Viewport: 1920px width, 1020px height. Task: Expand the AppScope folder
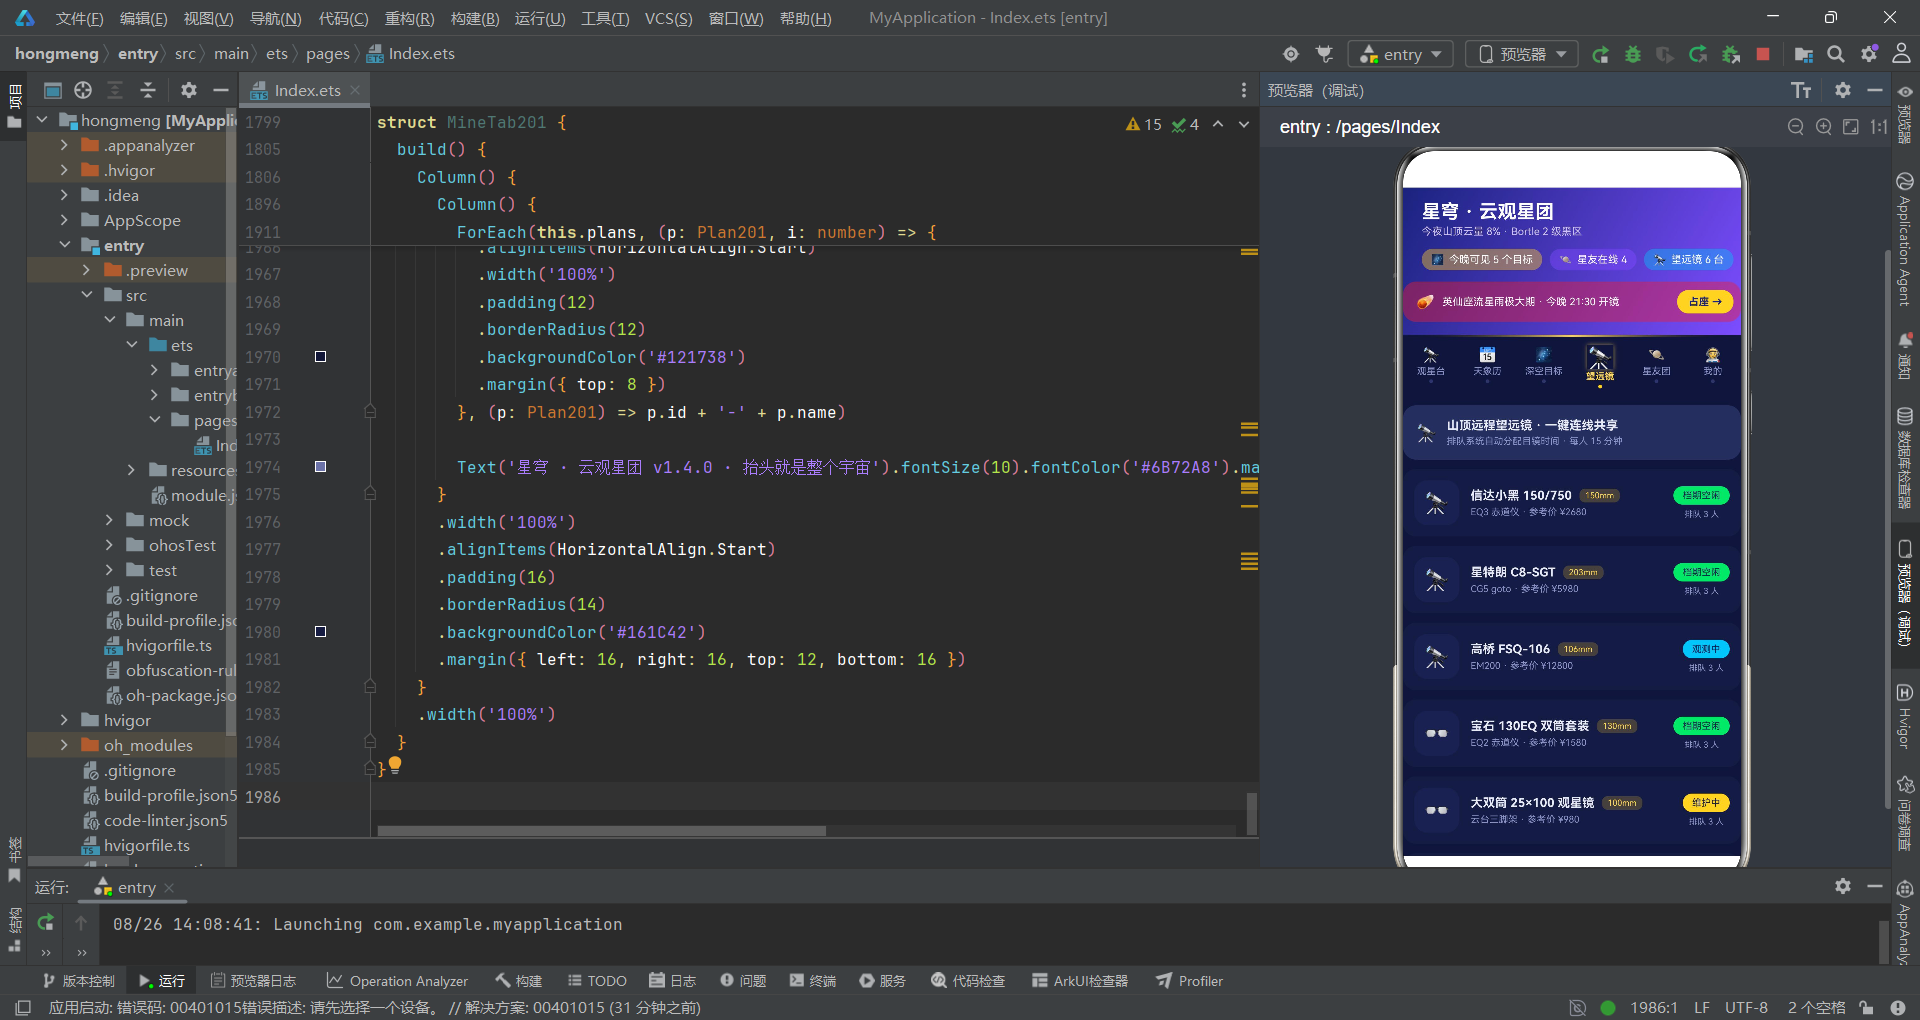click(64, 220)
